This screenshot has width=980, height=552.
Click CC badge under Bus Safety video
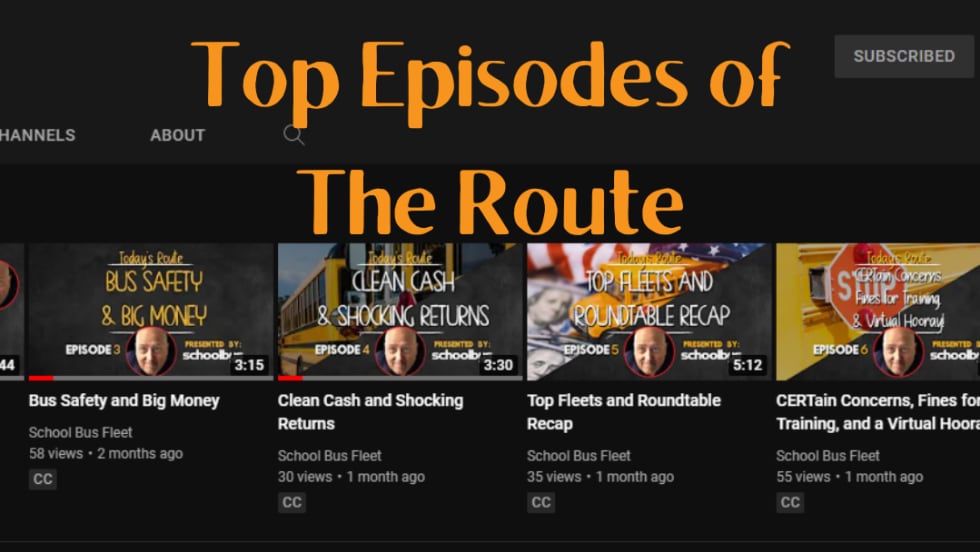click(42, 479)
